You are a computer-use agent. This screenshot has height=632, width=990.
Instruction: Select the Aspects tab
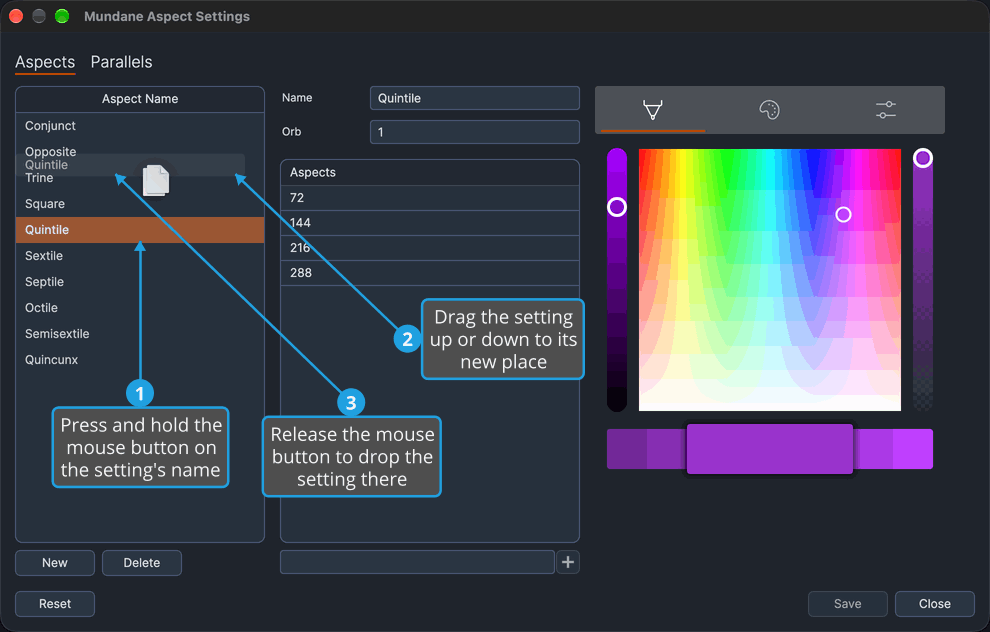pyautogui.click(x=45, y=62)
